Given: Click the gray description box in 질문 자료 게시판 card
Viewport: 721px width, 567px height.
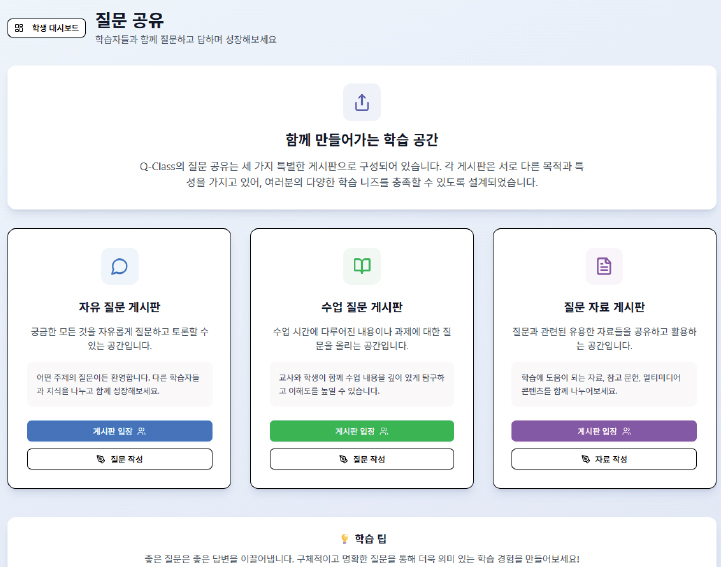Looking at the screenshot, I should tap(604, 384).
